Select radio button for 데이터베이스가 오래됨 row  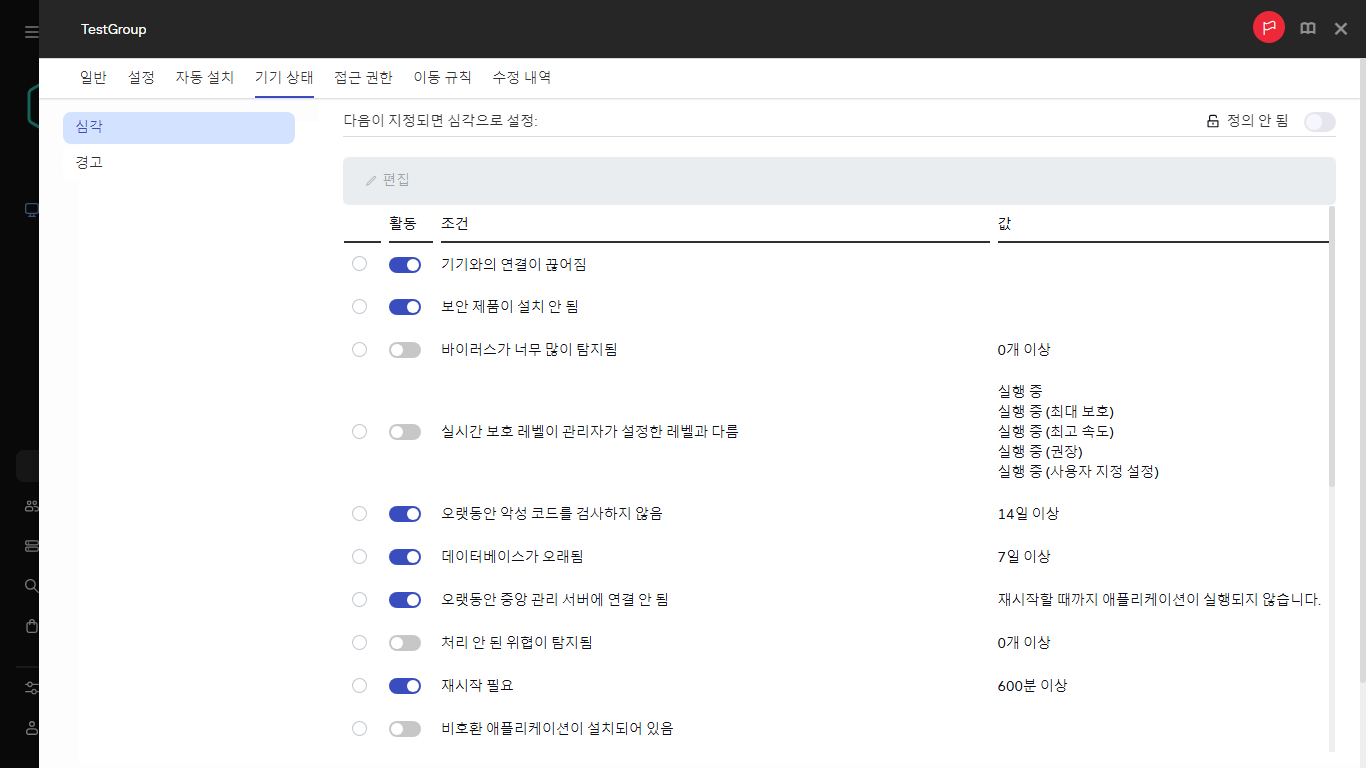coord(360,556)
